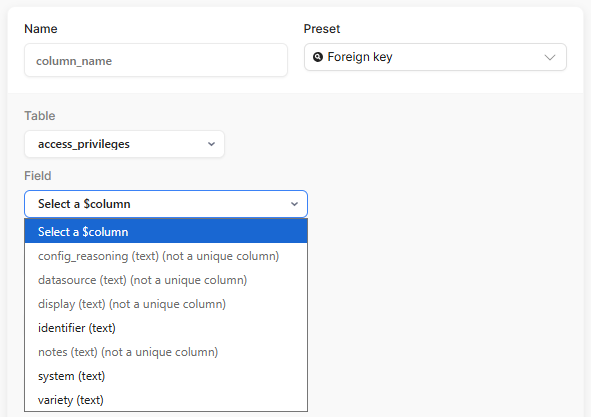The width and height of the screenshot is (591, 417).
Task: Click the Name label
Action: (x=41, y=29)
